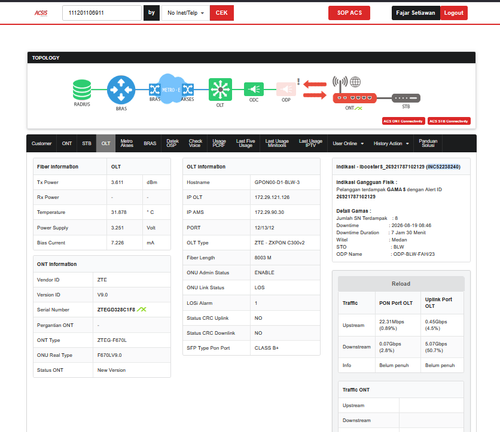The height and width of the screenshot is (432, 500).
Task: Click the Fiber Length value 8003 M
Action: (263, 258)
